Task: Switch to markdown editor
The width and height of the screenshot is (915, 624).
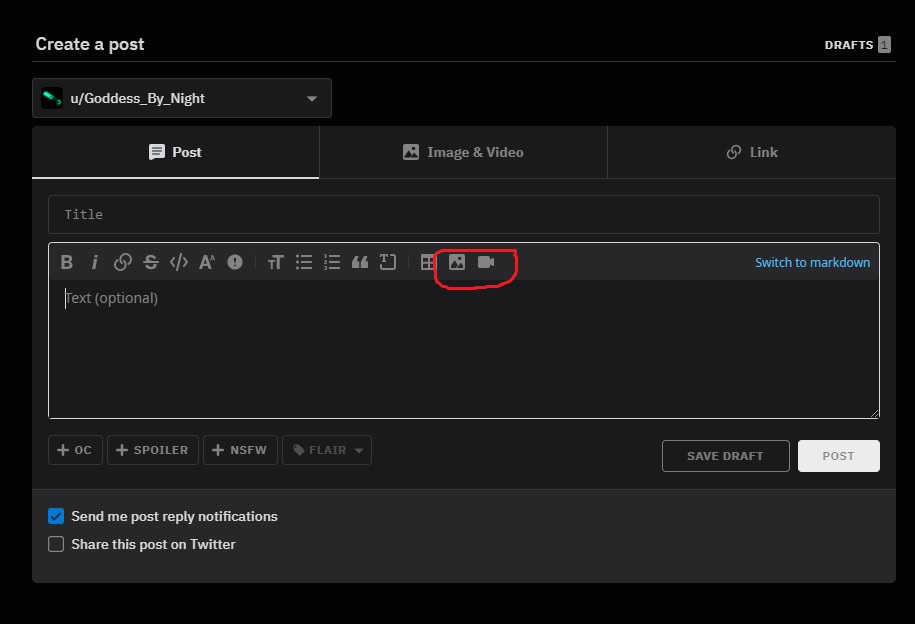Action: click(x=812, y=263)
